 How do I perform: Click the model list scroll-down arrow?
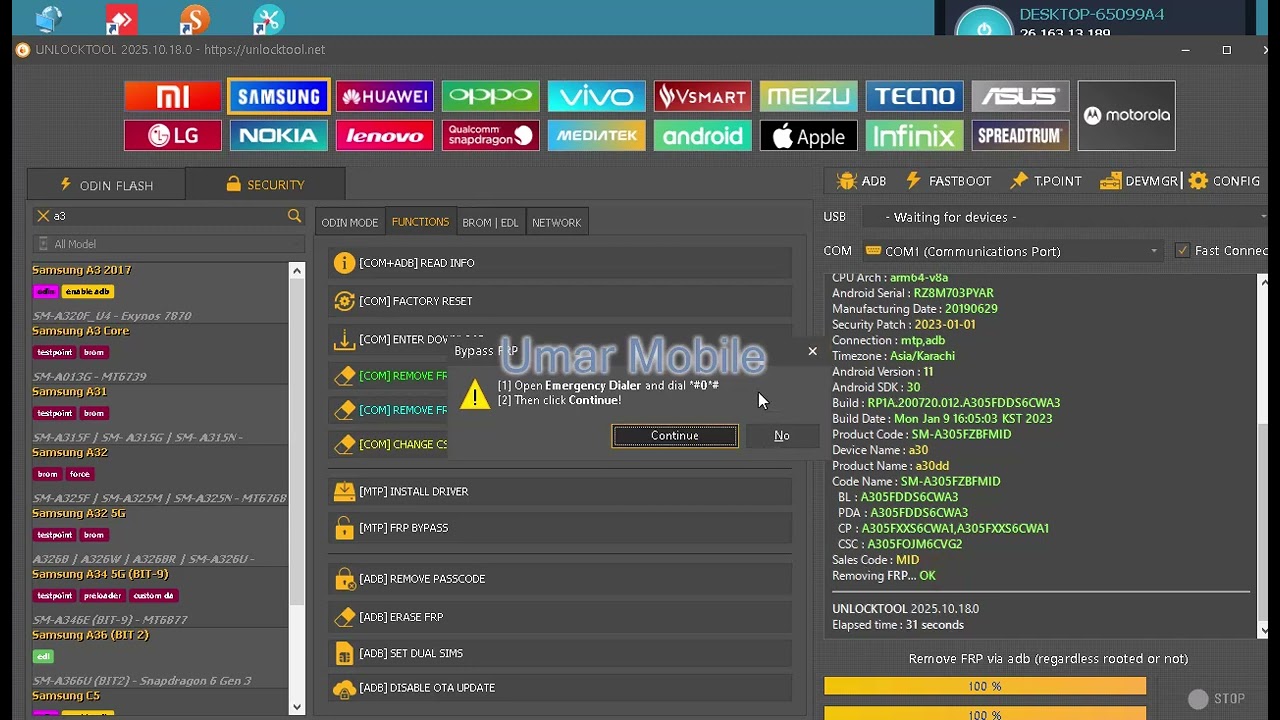click(296, 707)
